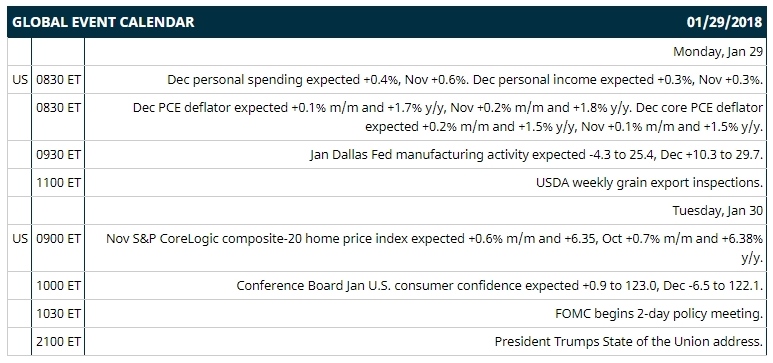Screen dimensions: 773x363
Task: Click the S&P CoreLogic home price index entry
Action: click(434, 249)
